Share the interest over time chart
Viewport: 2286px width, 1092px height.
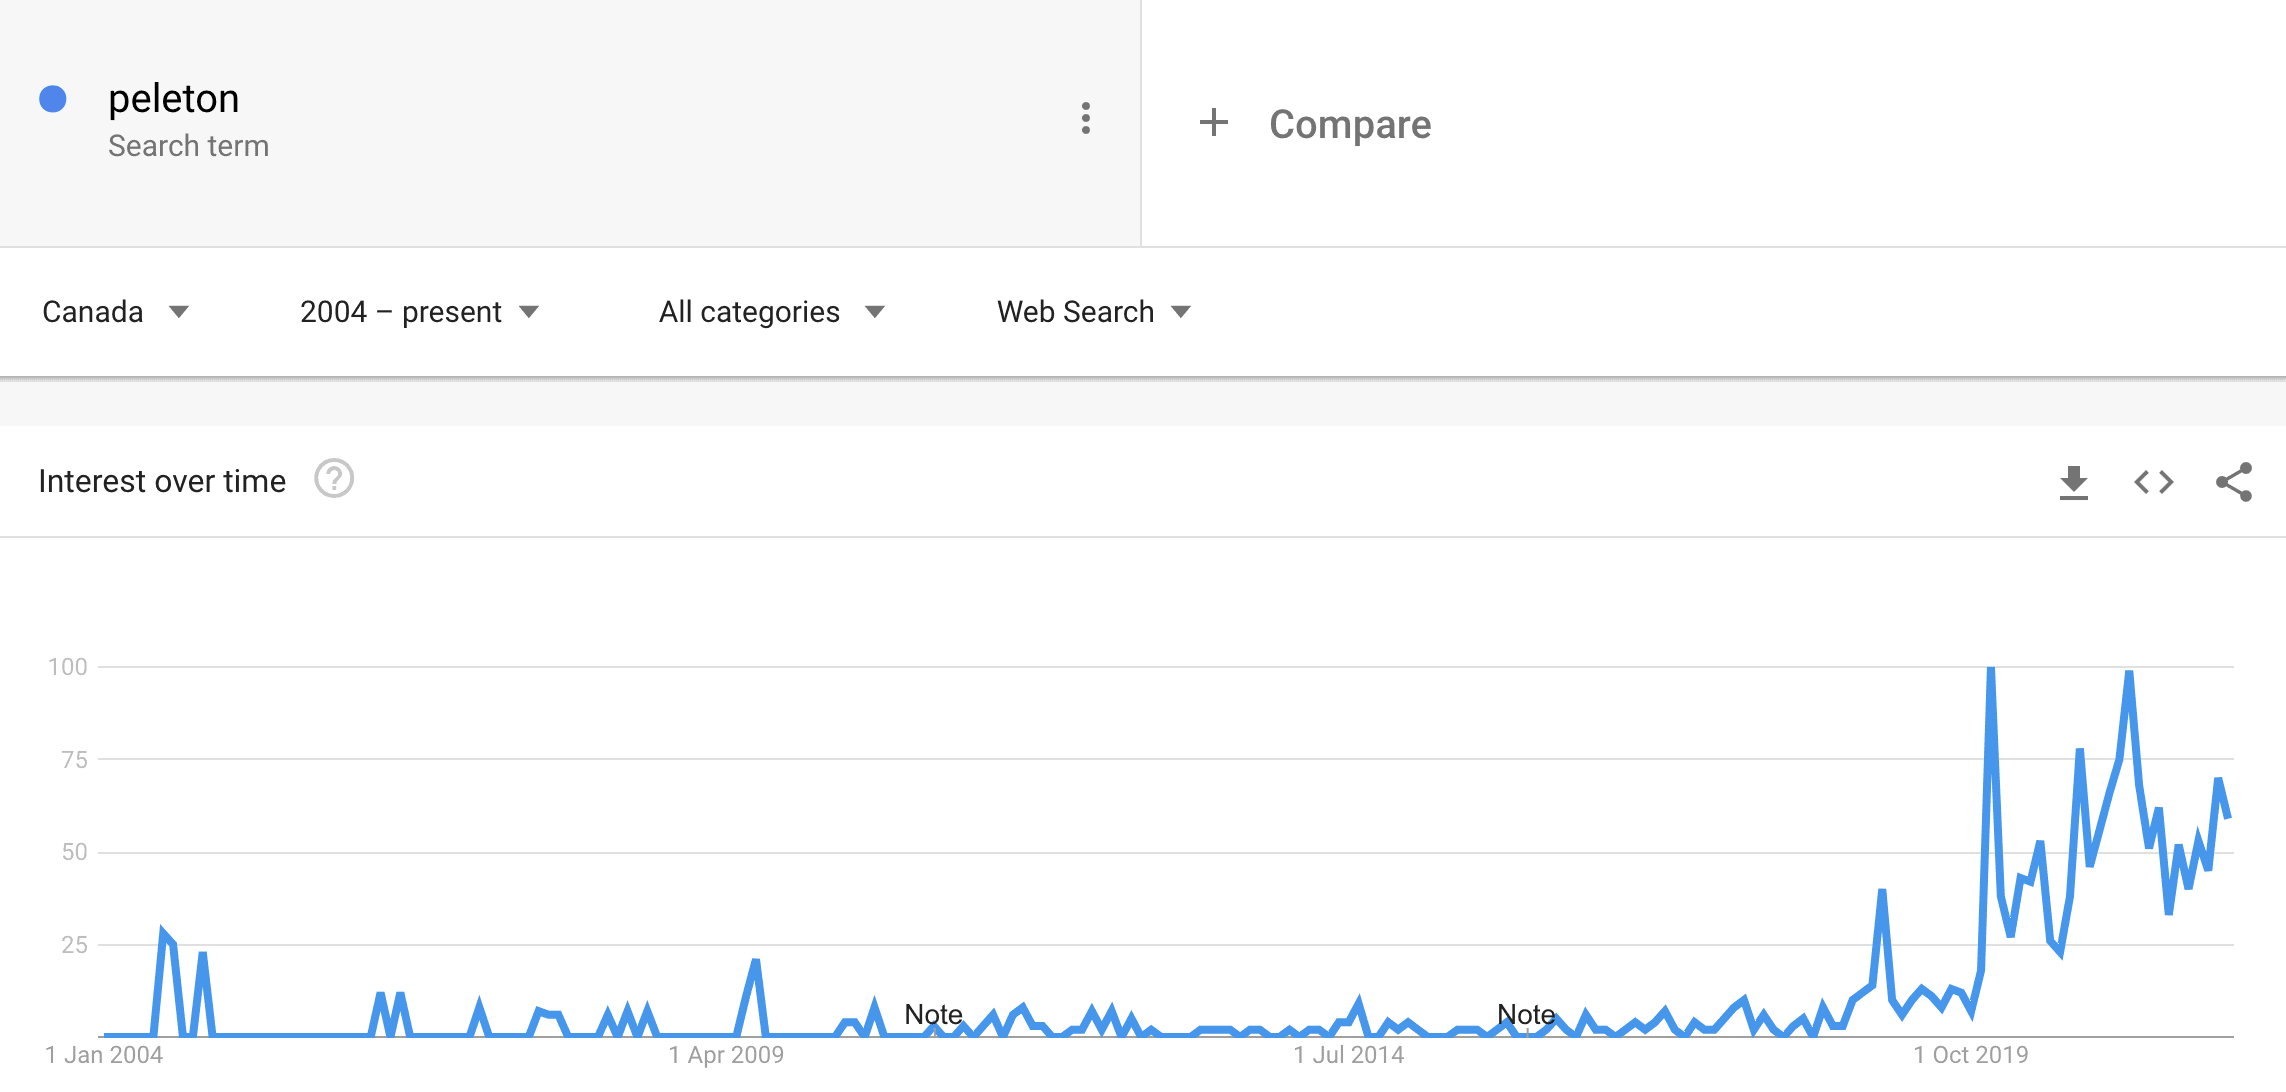coord(2233,482)
